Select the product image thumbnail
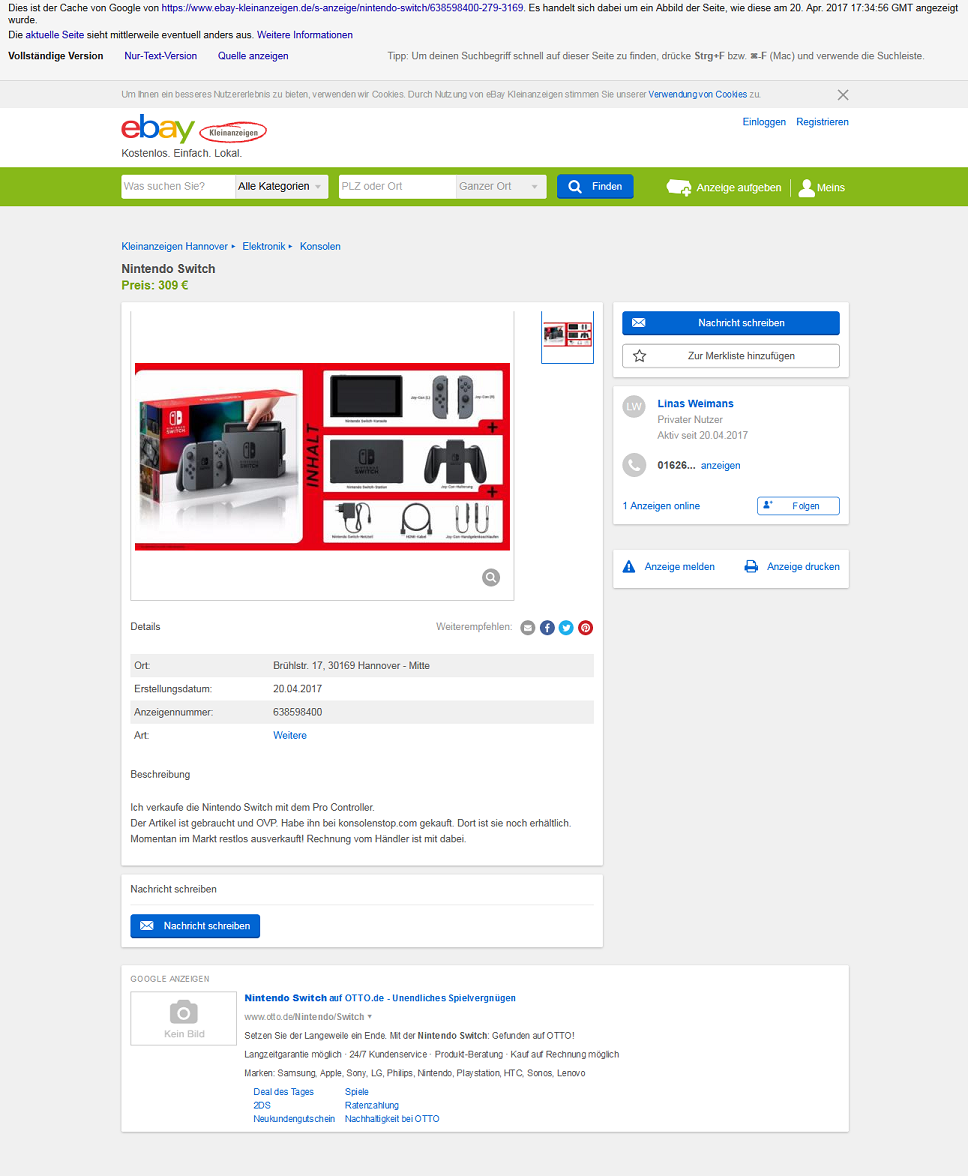Image resolution: width=968 pixels, height=1176 pixels. (x=568, y=337)
